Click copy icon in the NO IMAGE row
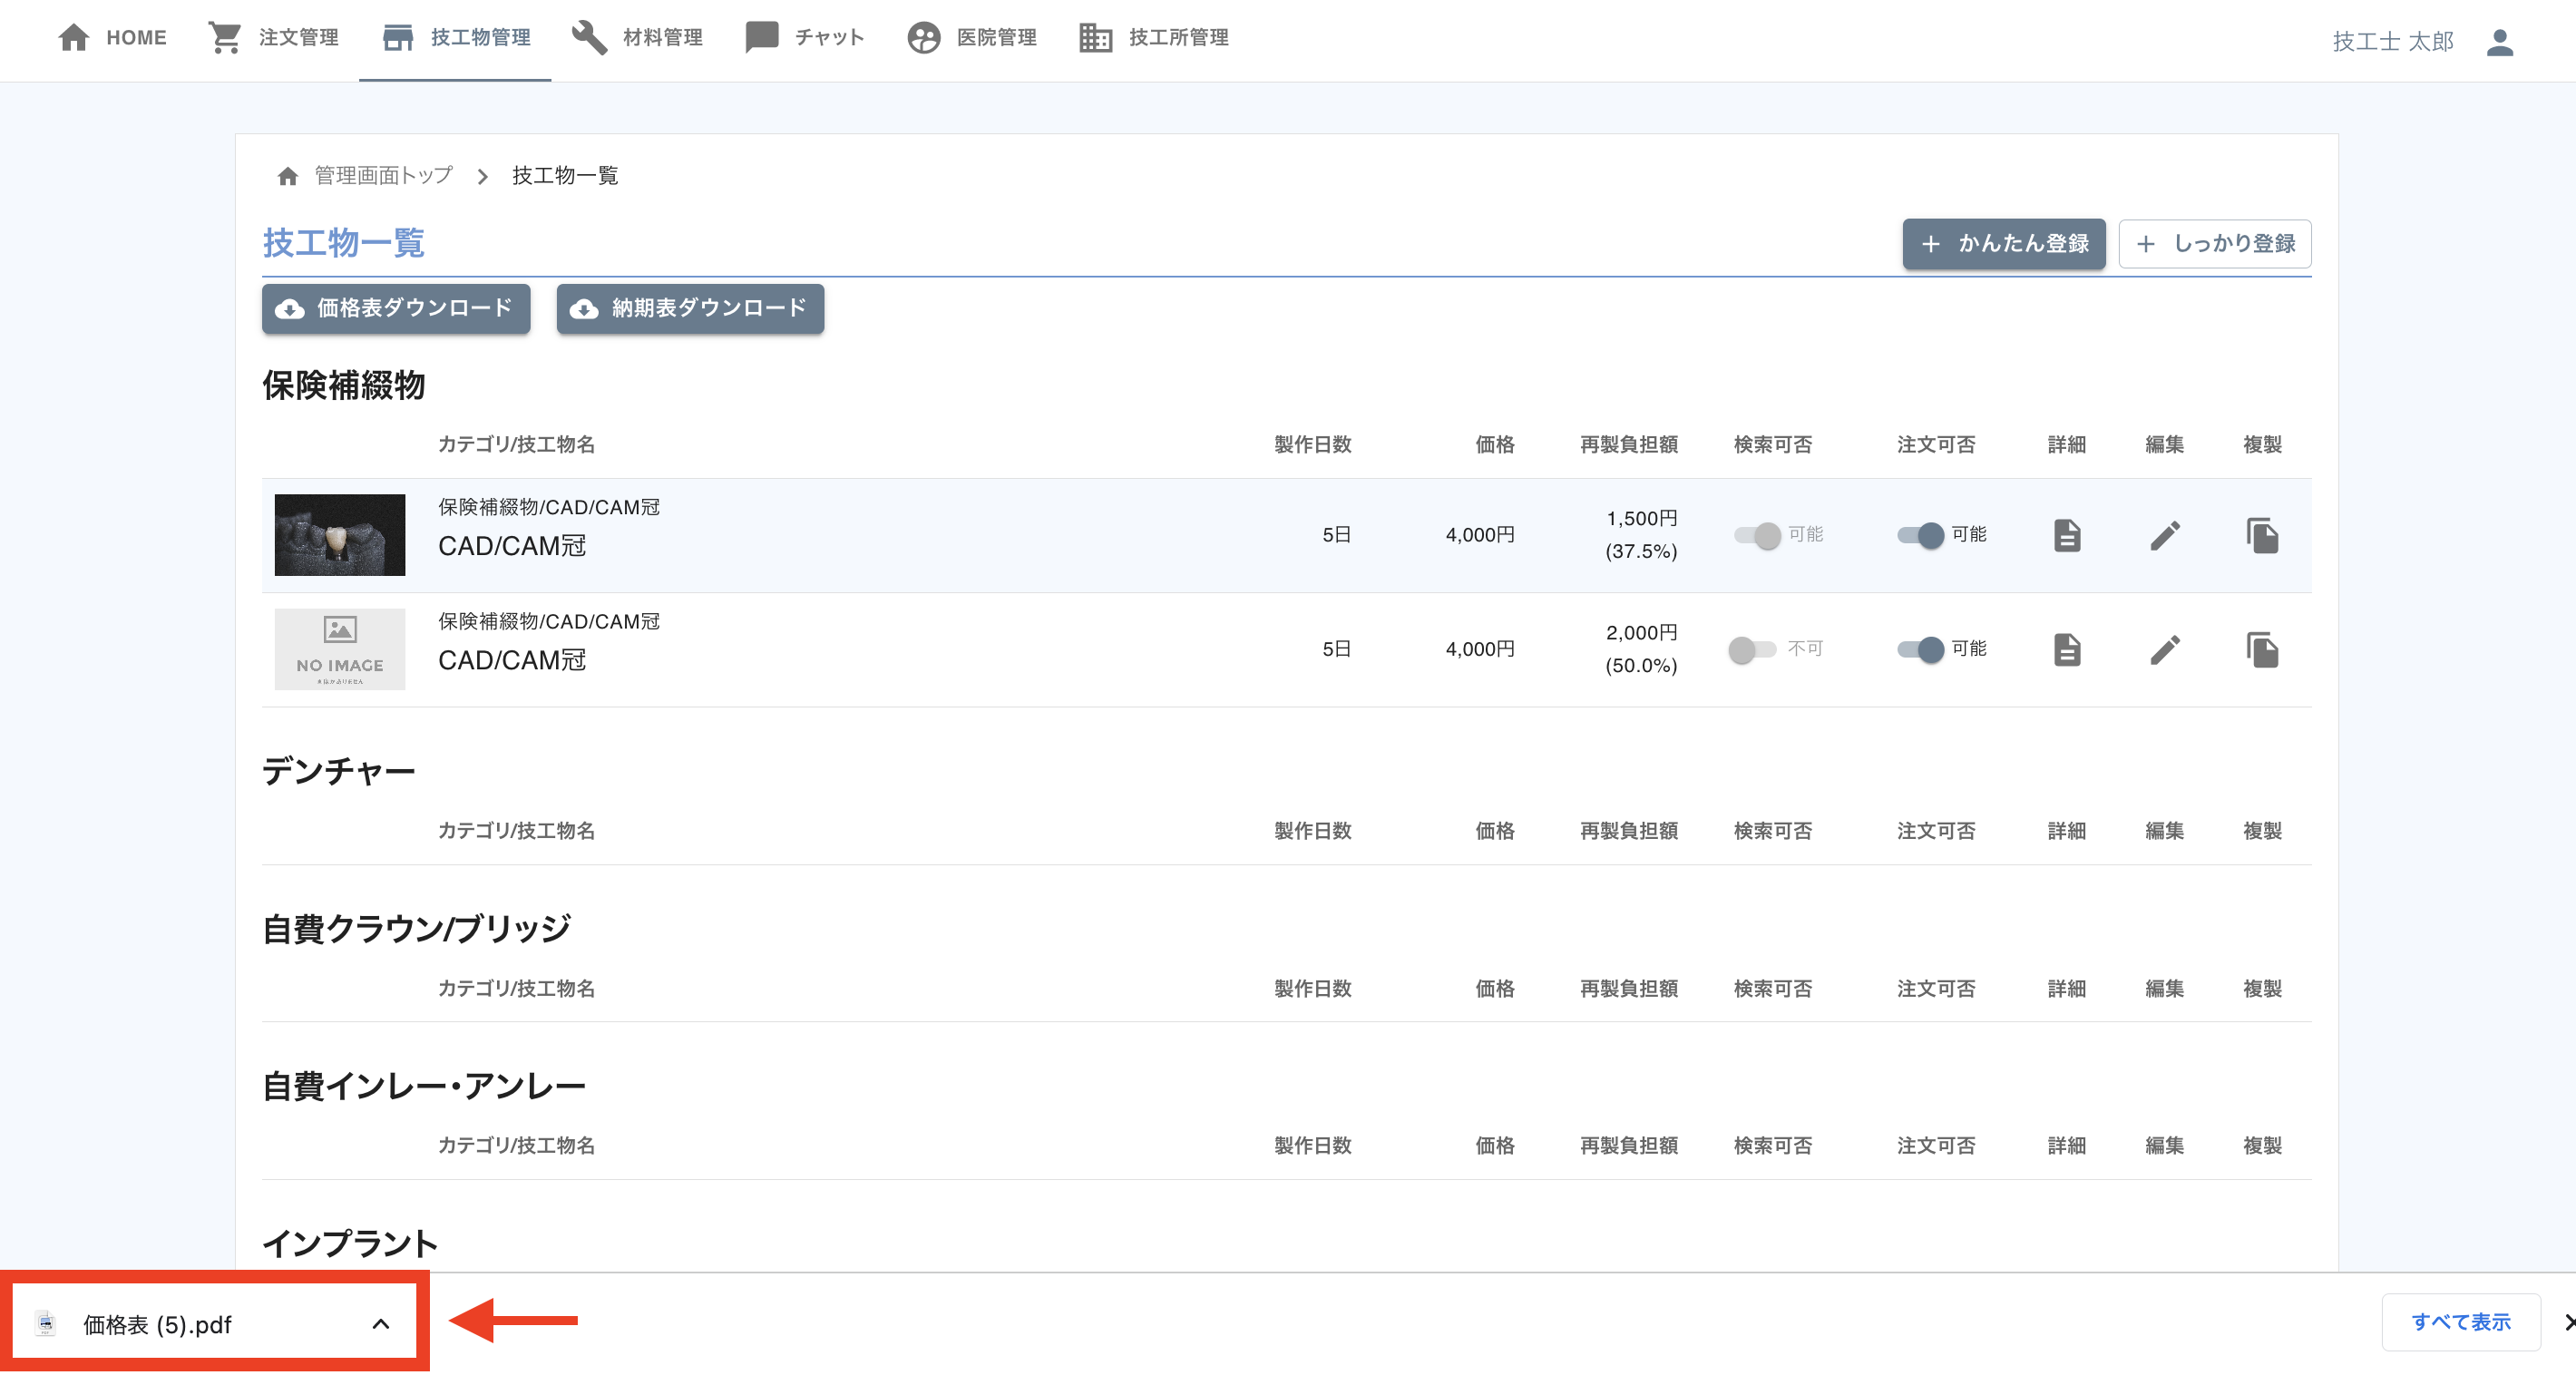The width and height of the screenshot is (2576, 1375). point(2262,649)
